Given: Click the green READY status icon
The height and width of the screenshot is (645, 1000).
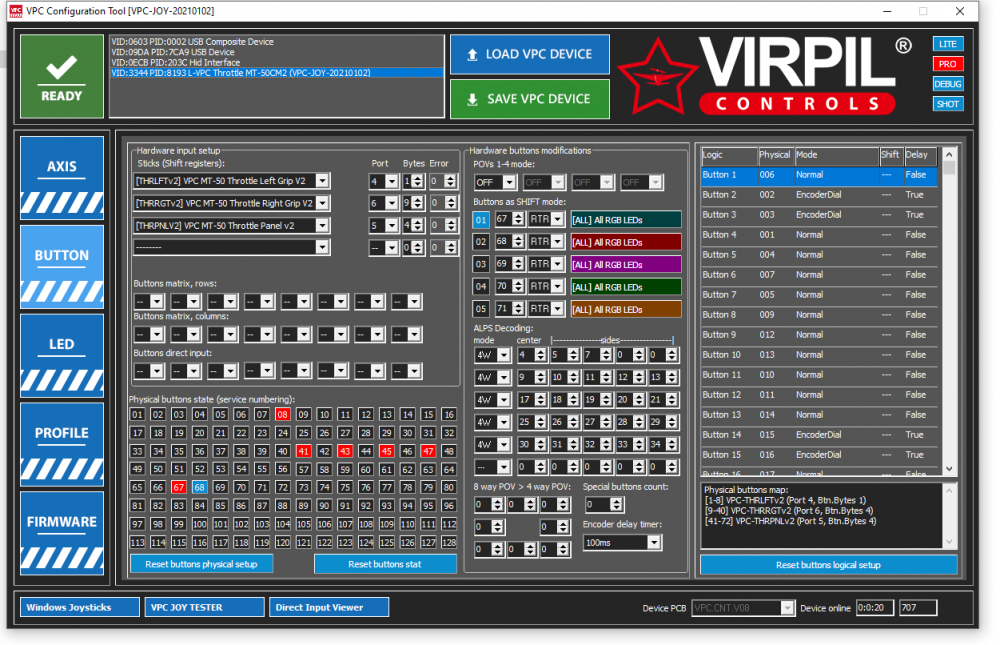Looking at the screenshot, I should tap(62, 76).
